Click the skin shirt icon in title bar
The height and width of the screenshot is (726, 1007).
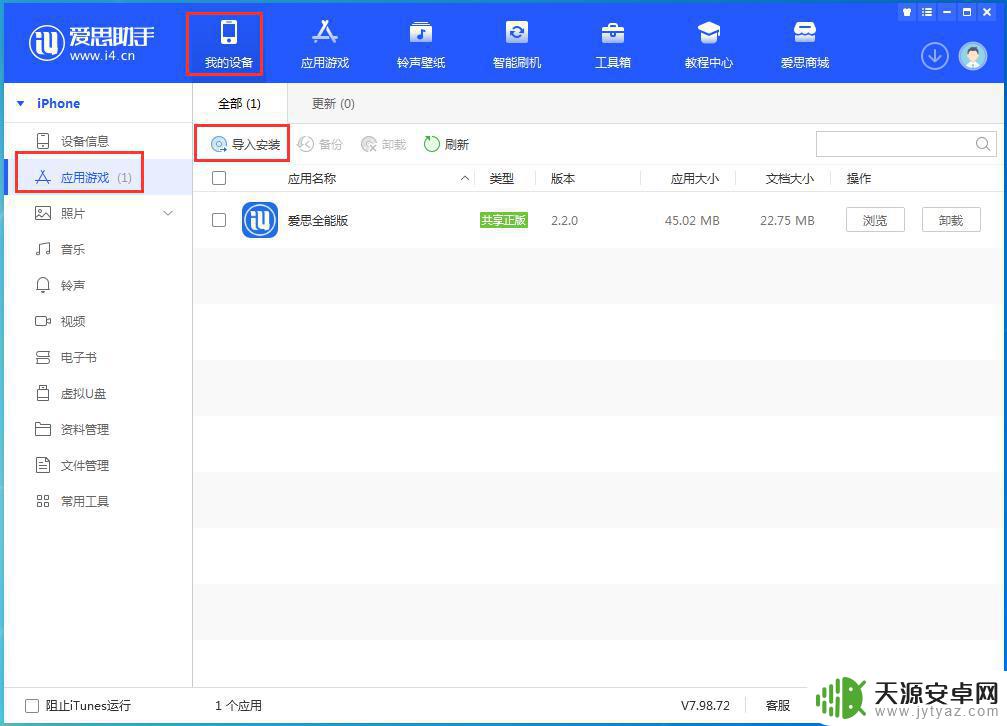pyautogui.click(x=907, y=12)
